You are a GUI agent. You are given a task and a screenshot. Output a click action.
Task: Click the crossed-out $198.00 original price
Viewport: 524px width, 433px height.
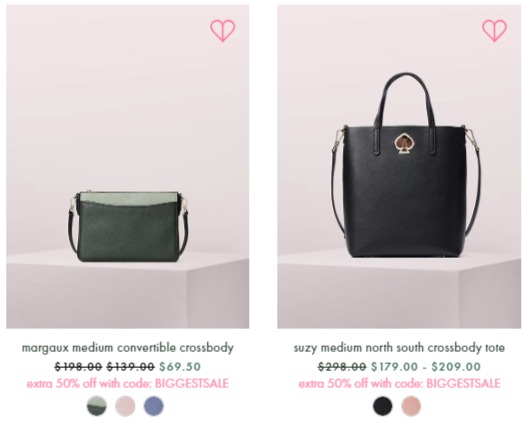click(78, 367)
